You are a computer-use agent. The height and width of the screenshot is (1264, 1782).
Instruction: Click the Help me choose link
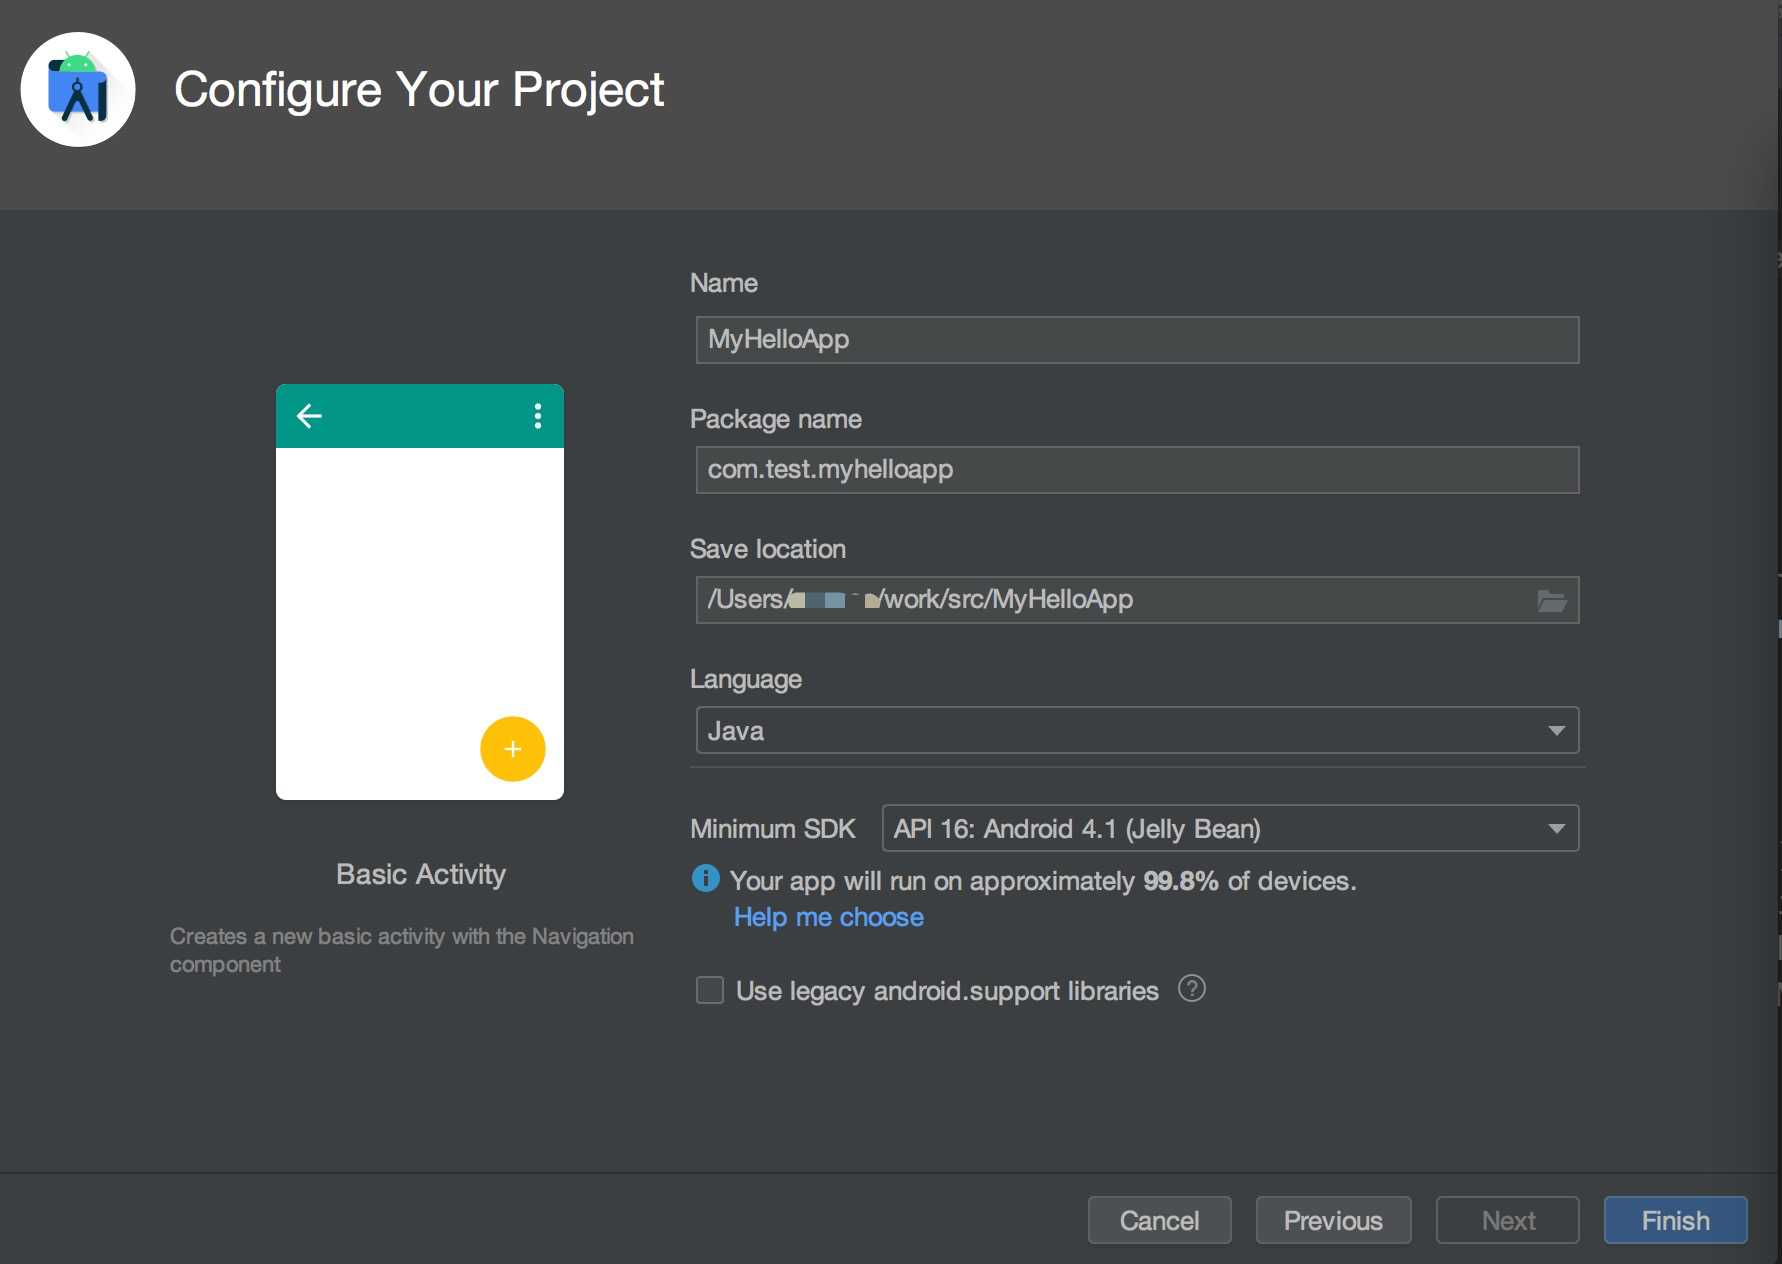(x=828, y=917)
